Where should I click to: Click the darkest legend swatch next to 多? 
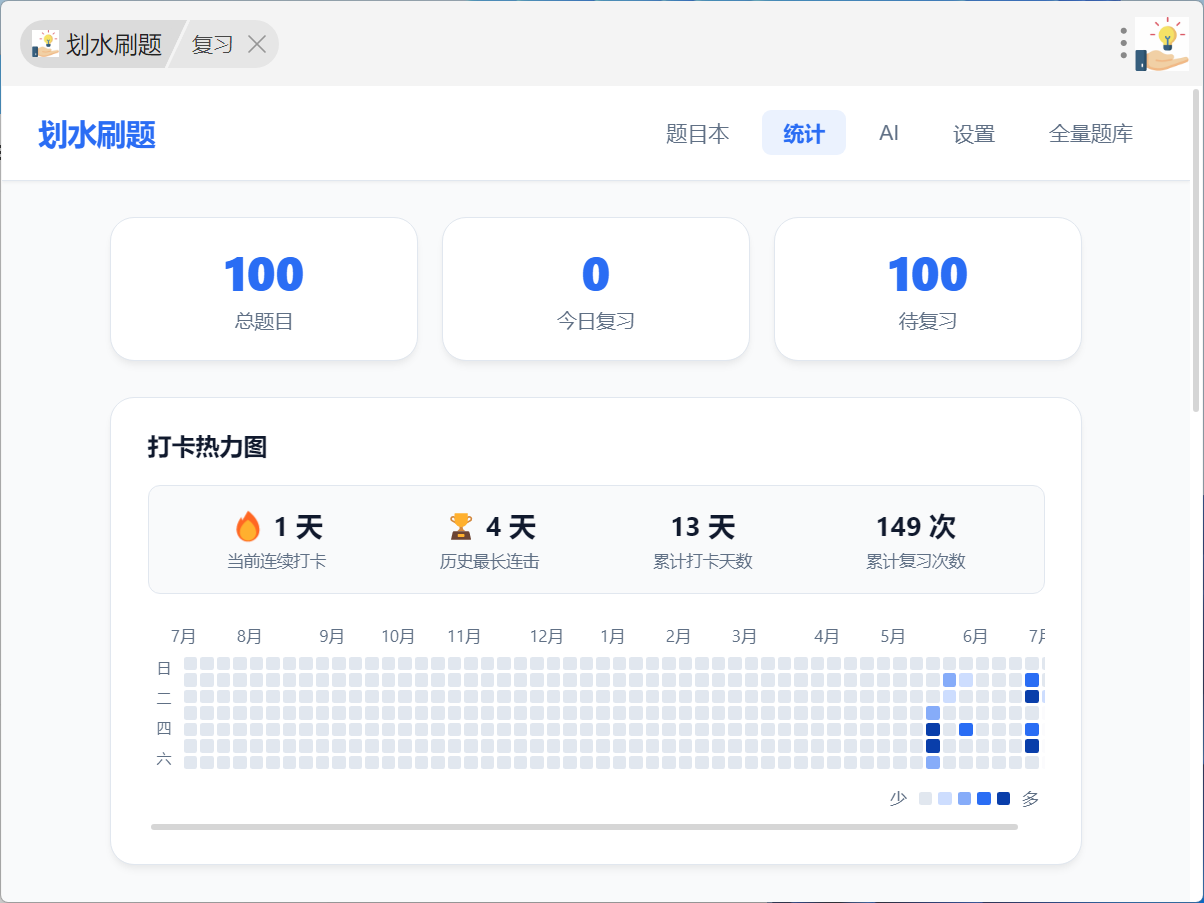[1004, 799]
